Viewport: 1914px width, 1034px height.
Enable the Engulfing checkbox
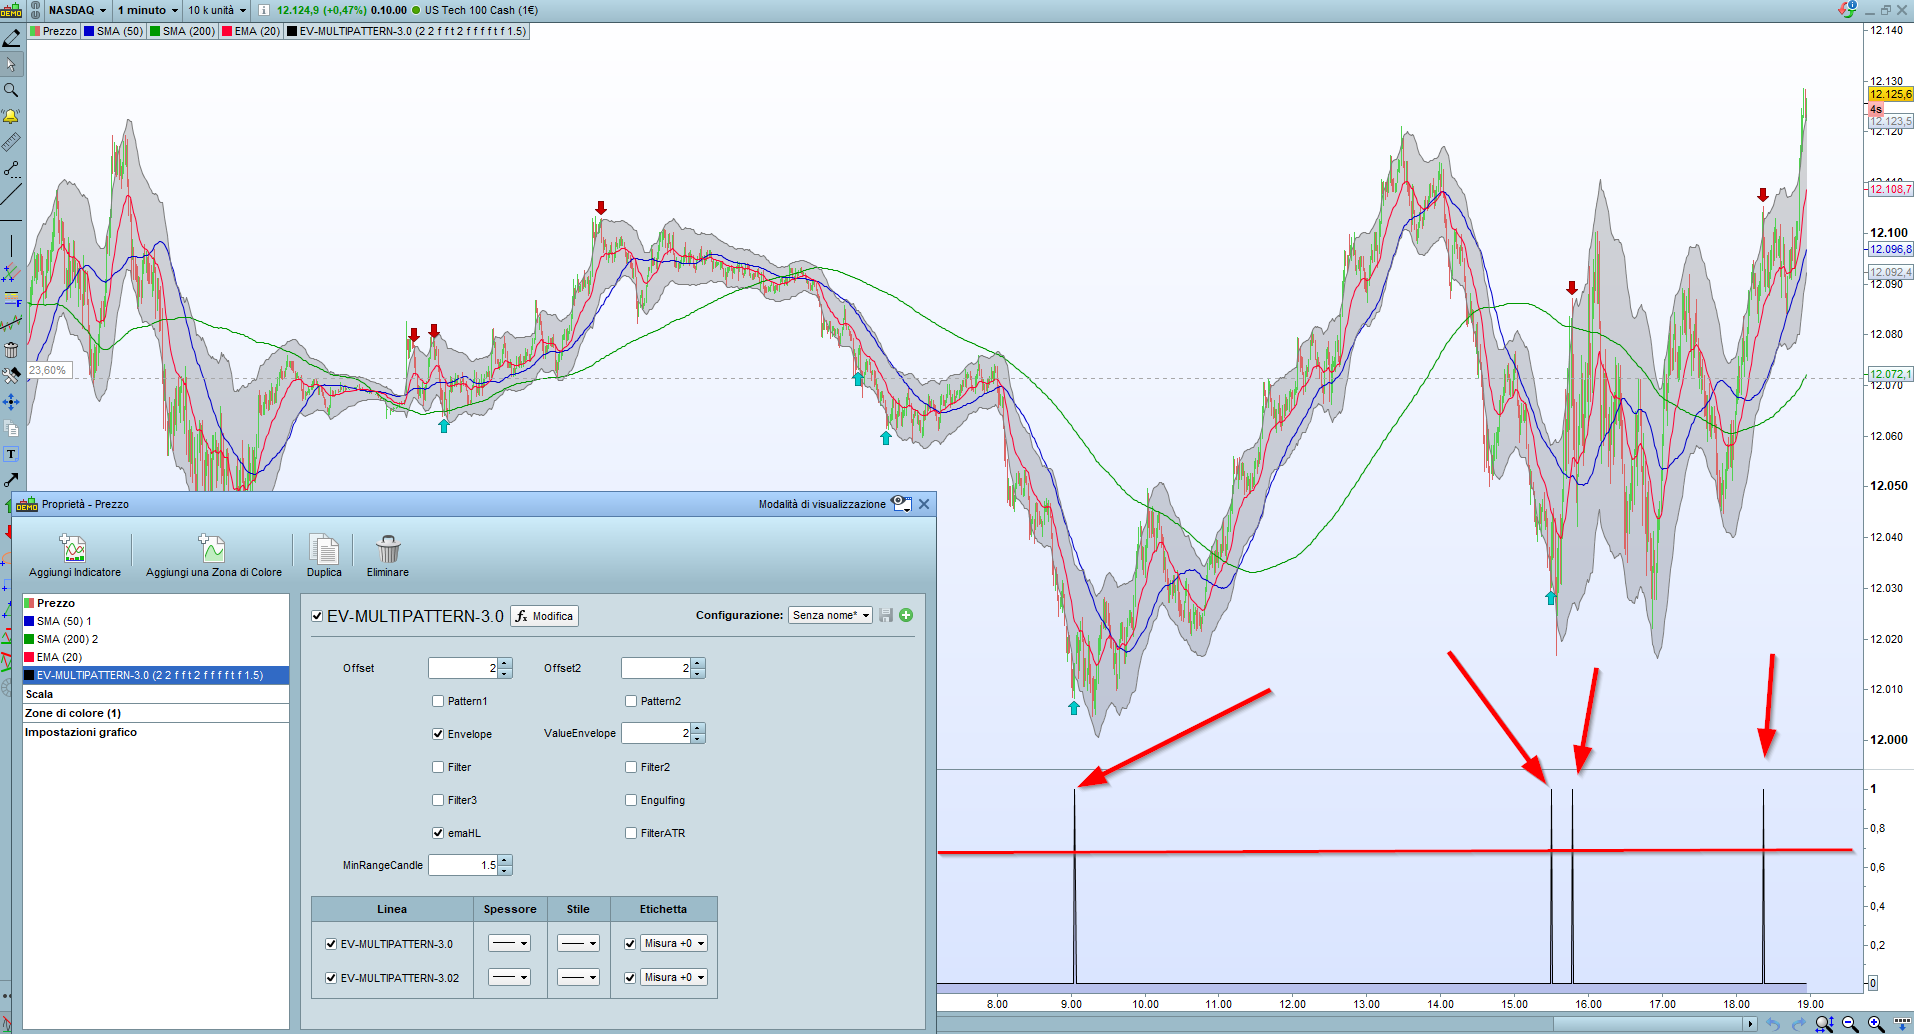tap(631, 800)
